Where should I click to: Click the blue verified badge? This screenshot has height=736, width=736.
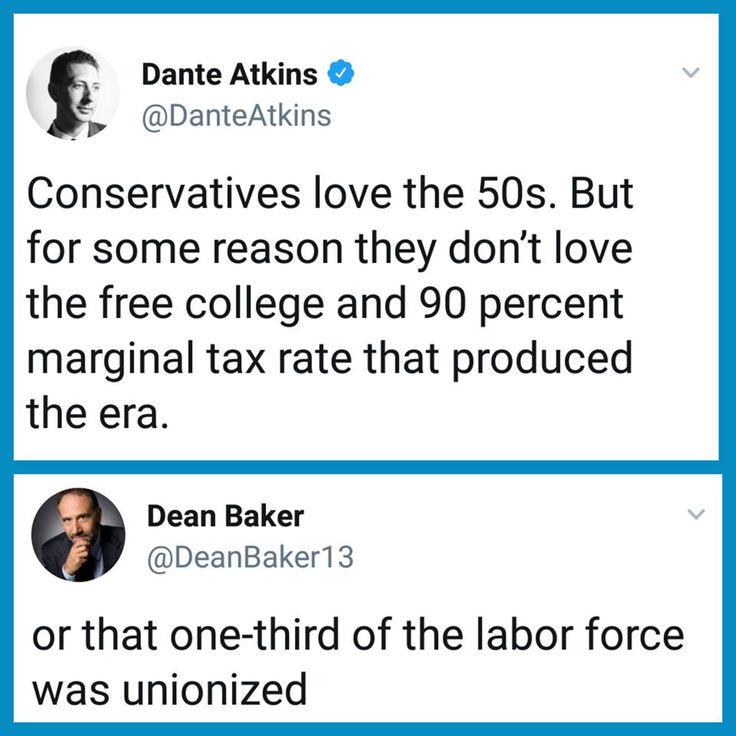[x=342, y=73]
